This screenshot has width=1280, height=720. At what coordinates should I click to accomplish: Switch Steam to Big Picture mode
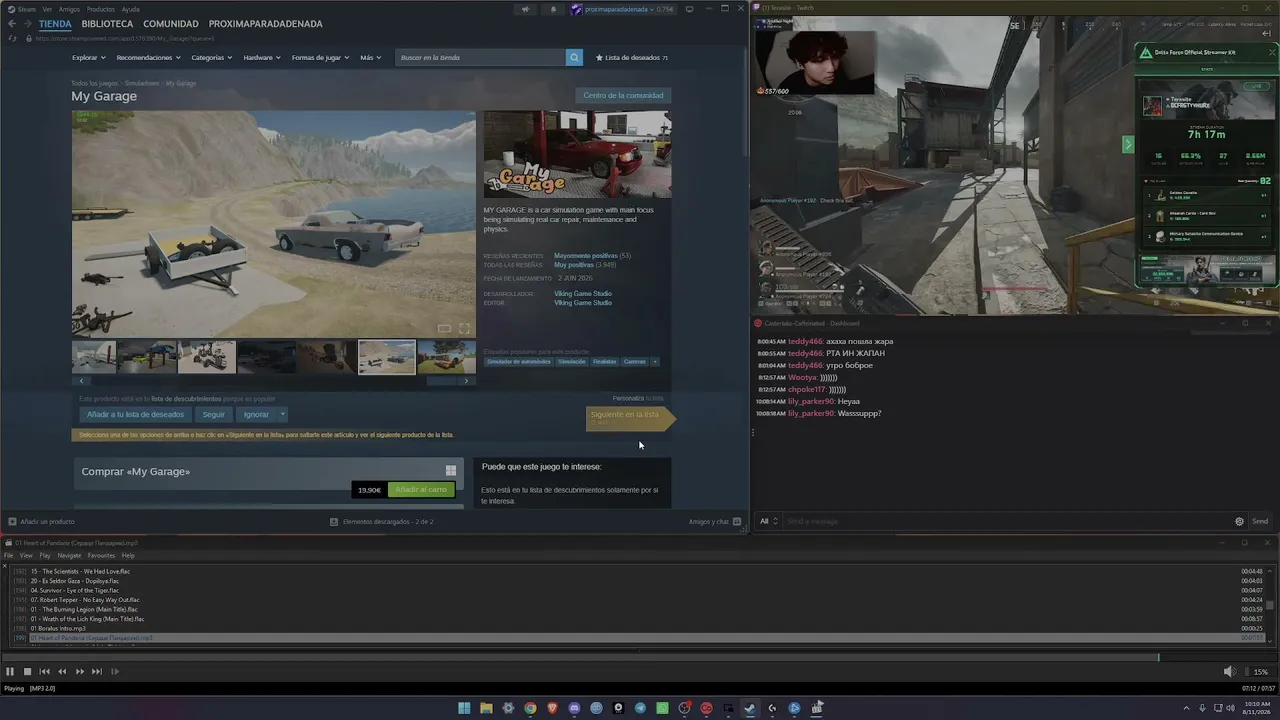coord(689,9)
